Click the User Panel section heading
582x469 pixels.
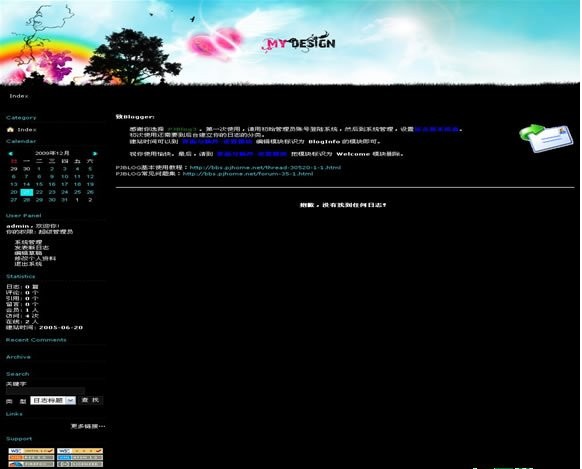pos(23,215)
